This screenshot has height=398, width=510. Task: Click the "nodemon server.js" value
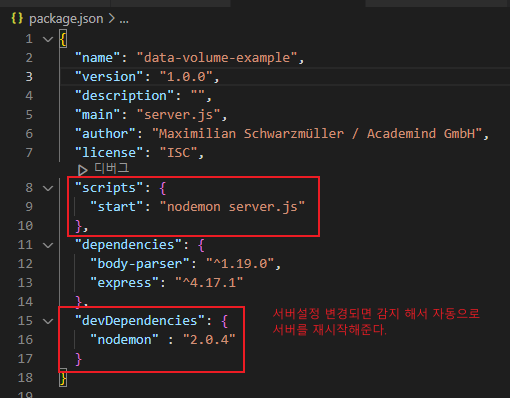click(232, 207)
